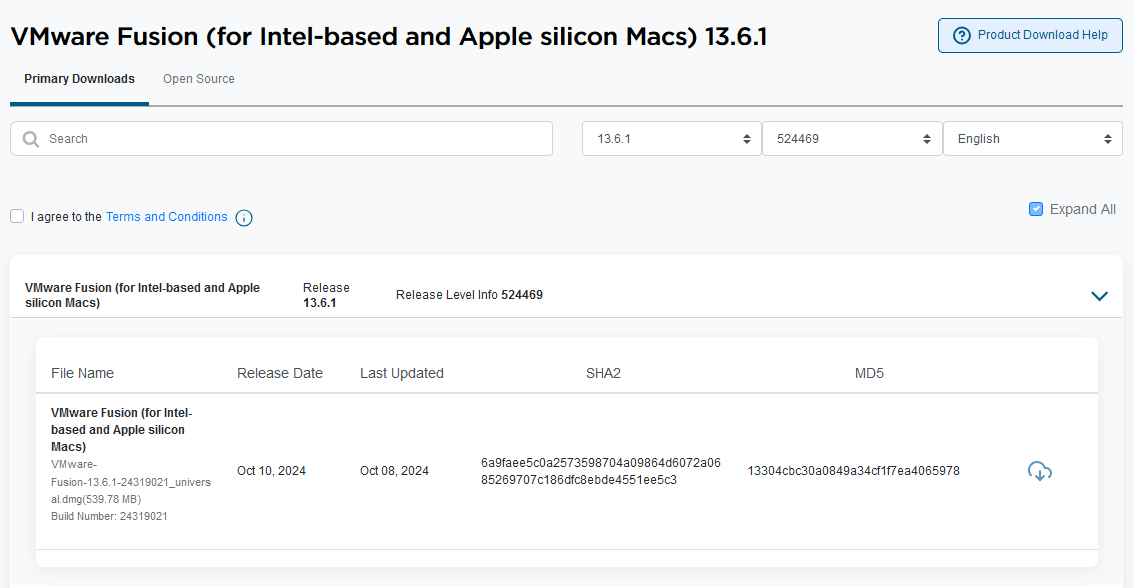The width and height of the screenshot is (1134, 588).
Task: Click the info icon beside Terms and Conditions
Action: click(x=244, y=218)
